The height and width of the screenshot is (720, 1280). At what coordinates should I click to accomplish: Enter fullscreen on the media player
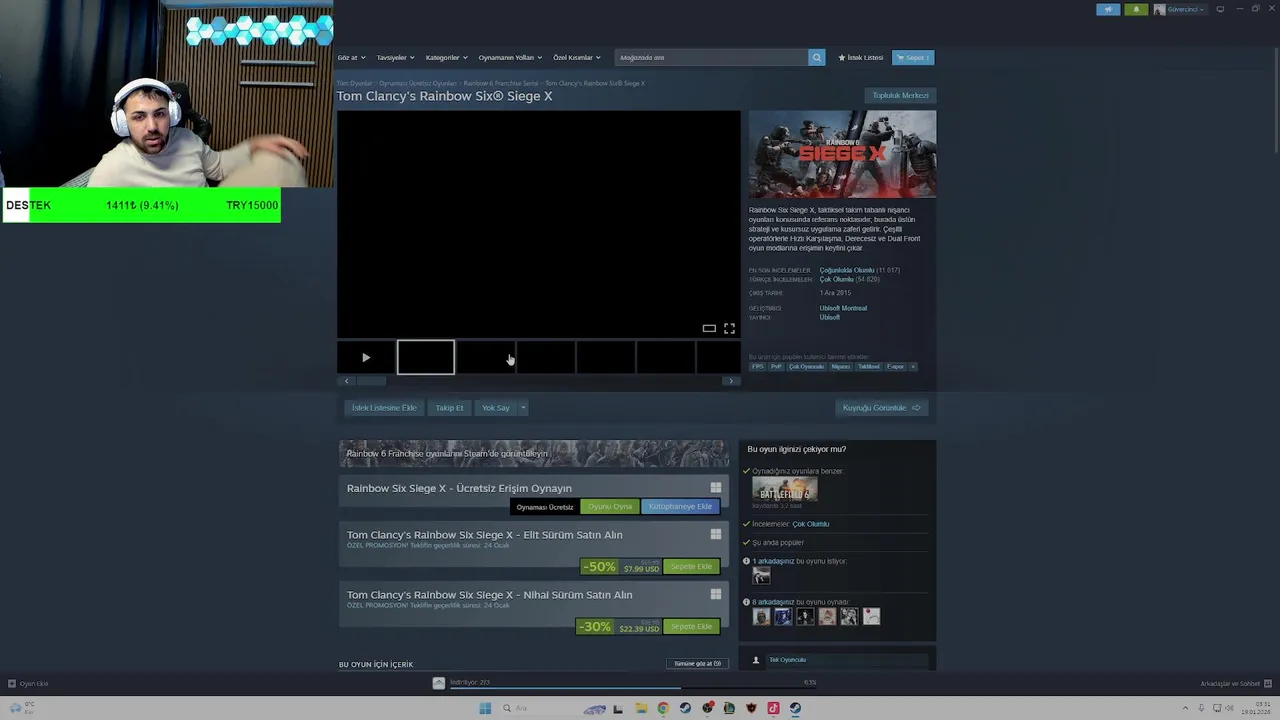click(x=729, y=328)
